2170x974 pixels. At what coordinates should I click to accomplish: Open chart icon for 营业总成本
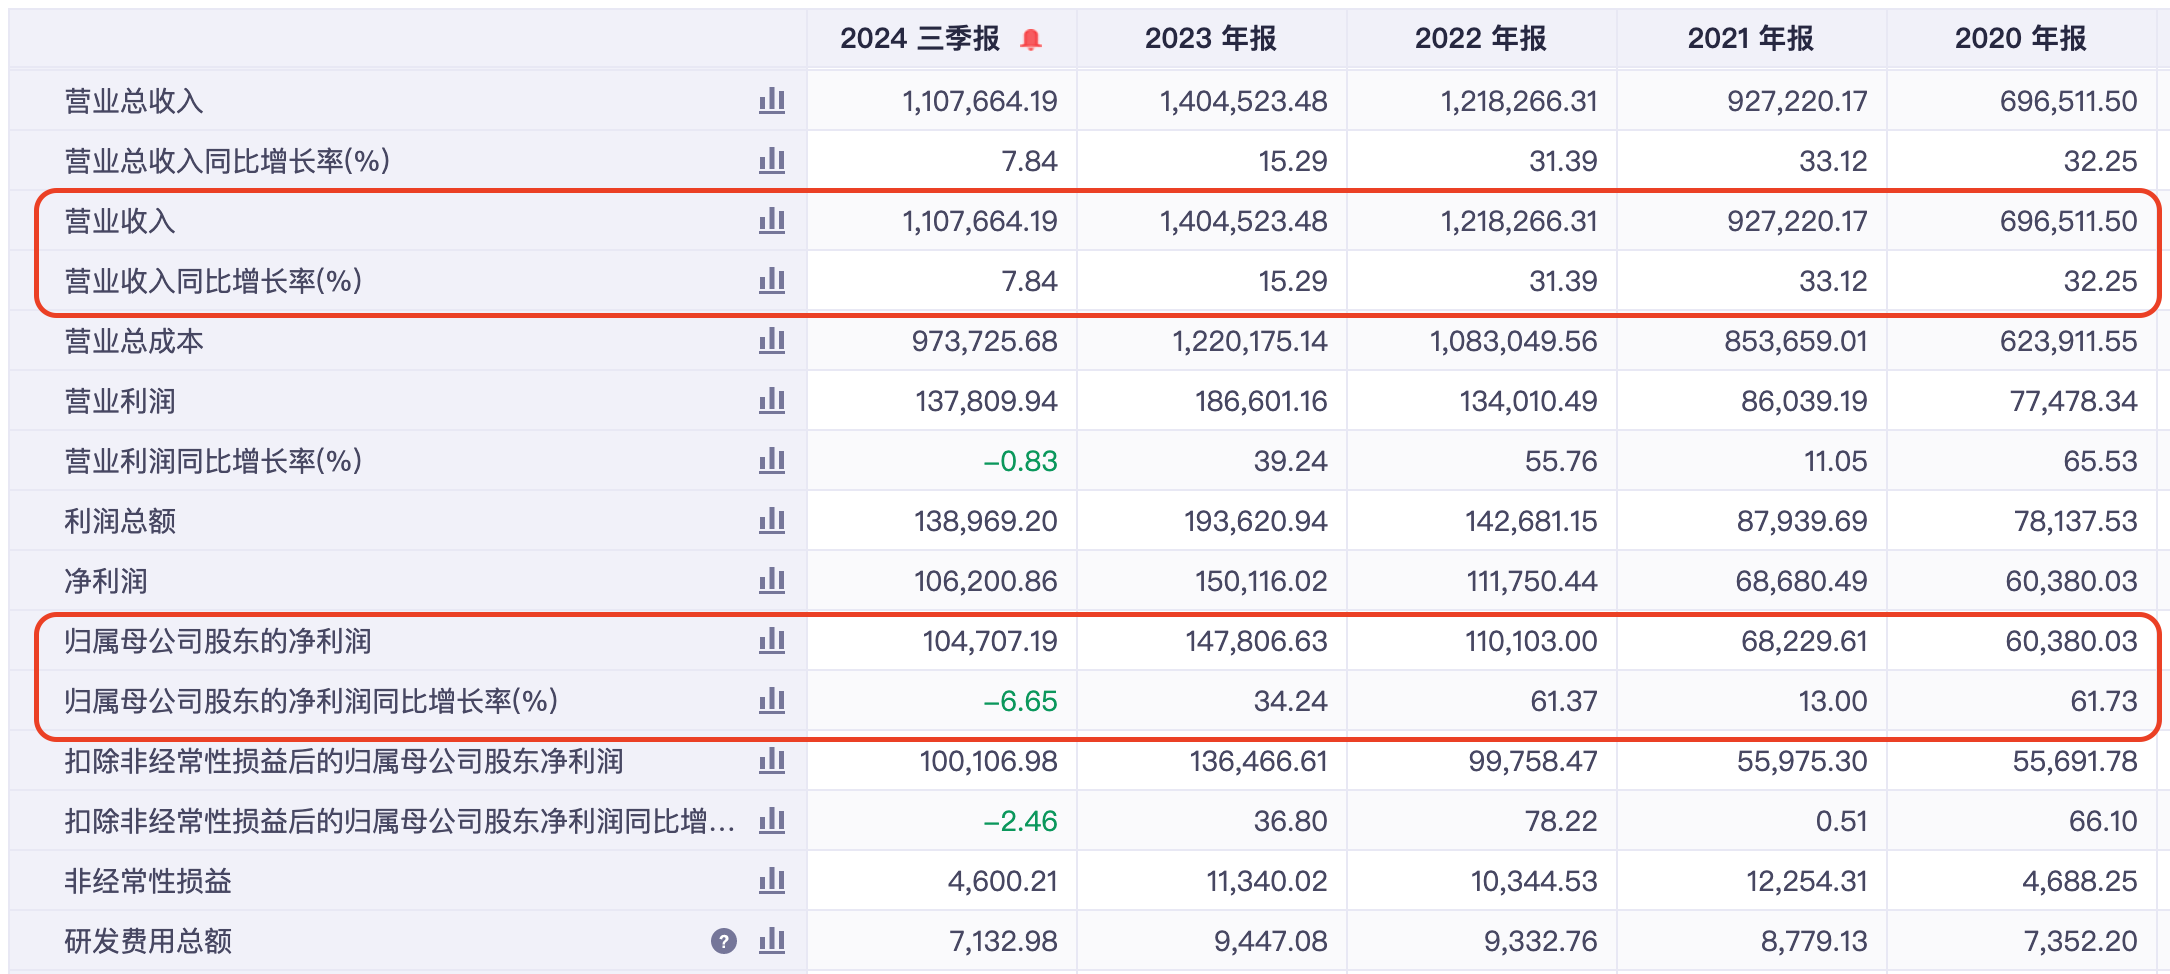click(771, 341)
